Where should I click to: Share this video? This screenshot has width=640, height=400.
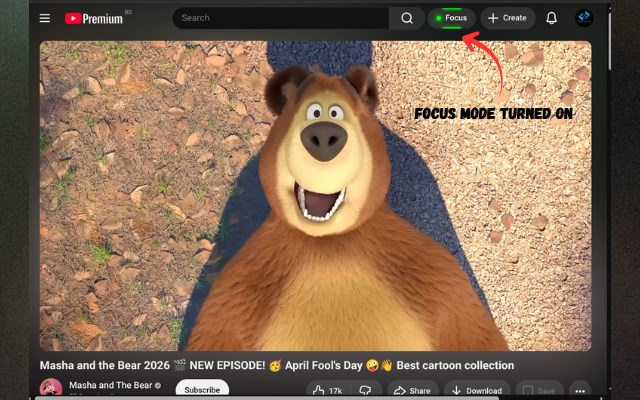(412, 390)
